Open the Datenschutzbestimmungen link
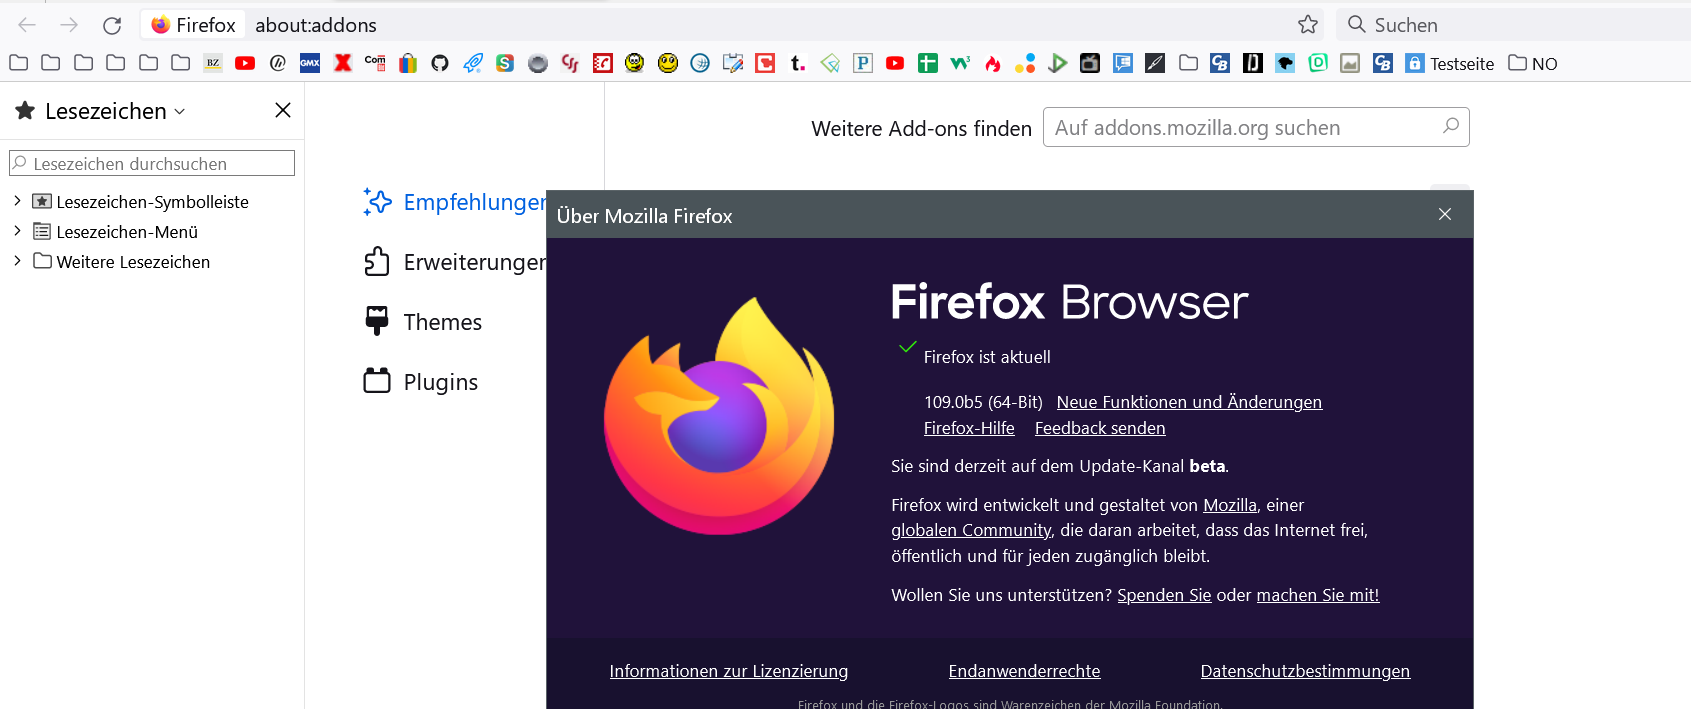The image size is (1691, 709). (1305, 671)
